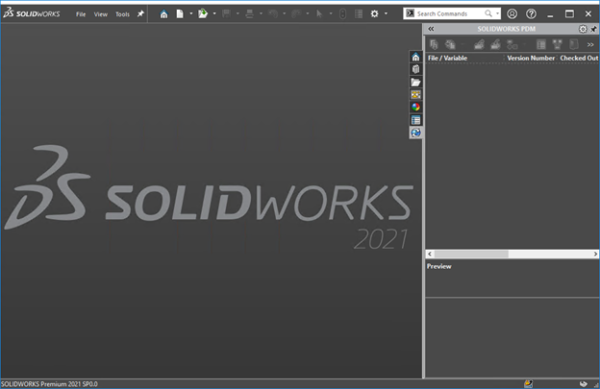Expand the New document dropdown arrow
The width and height of the screenshot is (600, 389).
pos(191,14)
